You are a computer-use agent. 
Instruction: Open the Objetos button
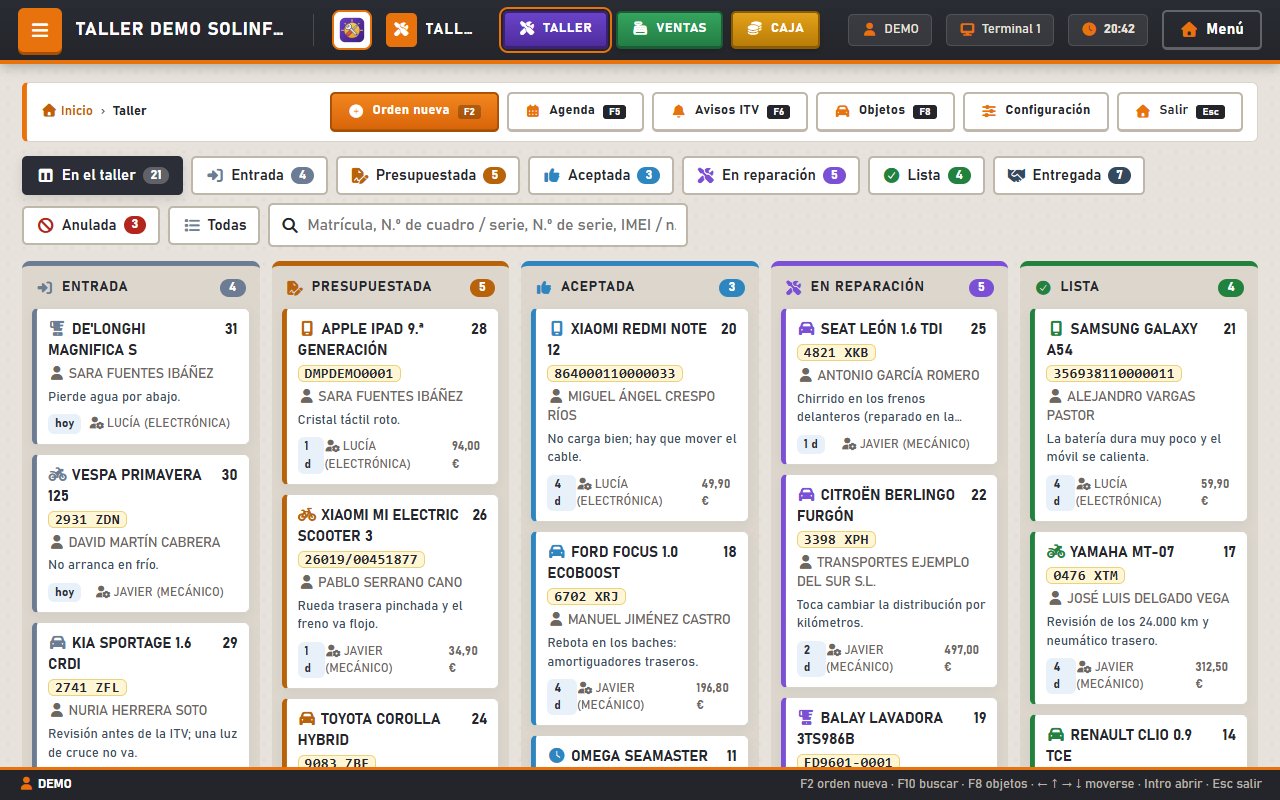[x=885, y=111]
